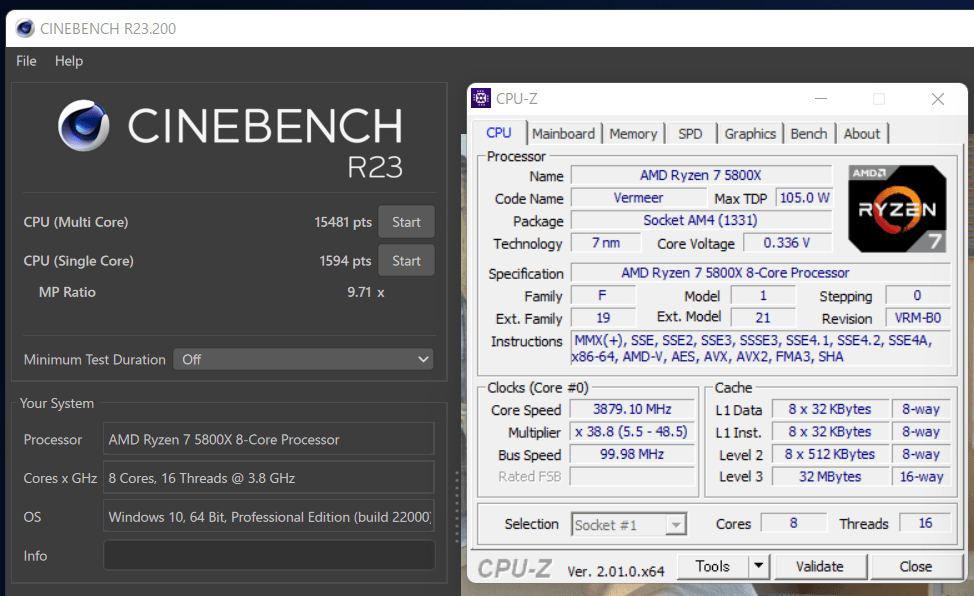Click the Level 3 cache 32 MBytes

[830, 477]
